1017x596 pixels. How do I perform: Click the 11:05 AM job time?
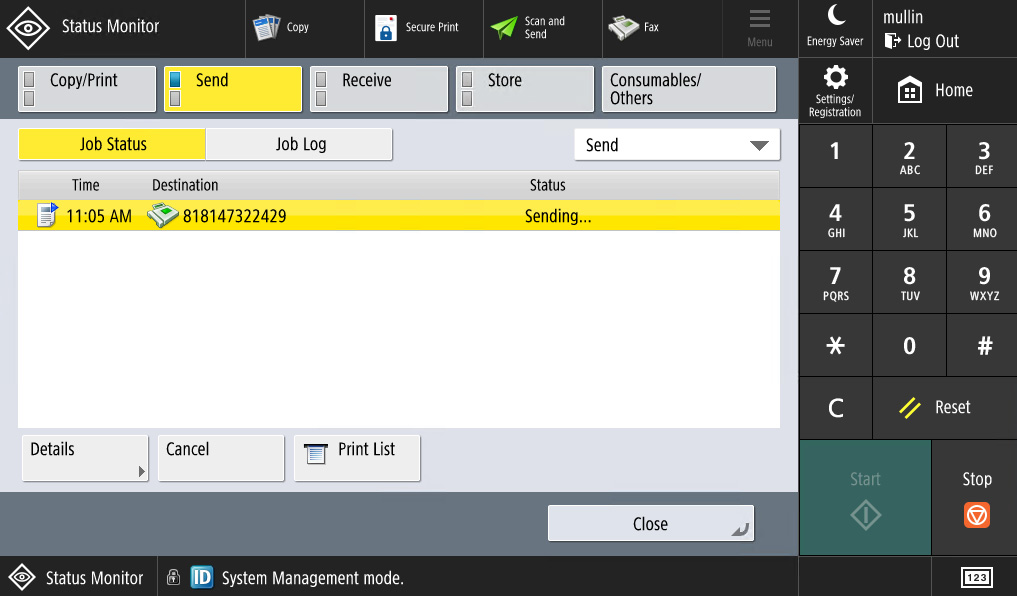[x=99, y=216]
